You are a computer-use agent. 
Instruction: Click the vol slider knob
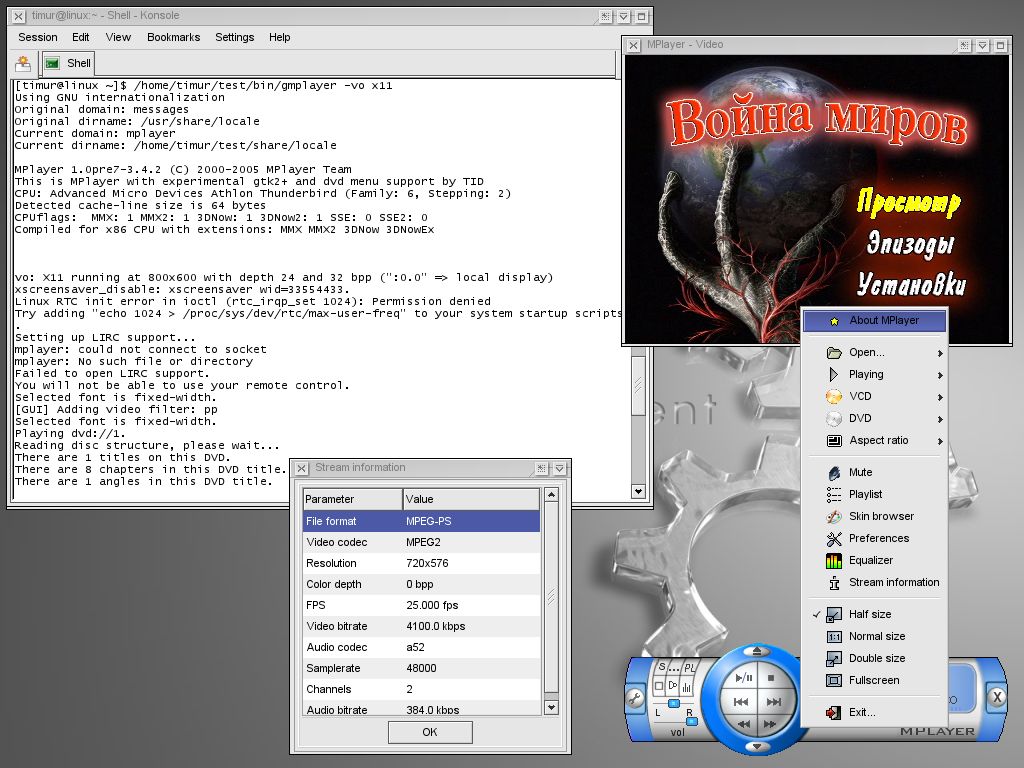[x=692, y=722]
